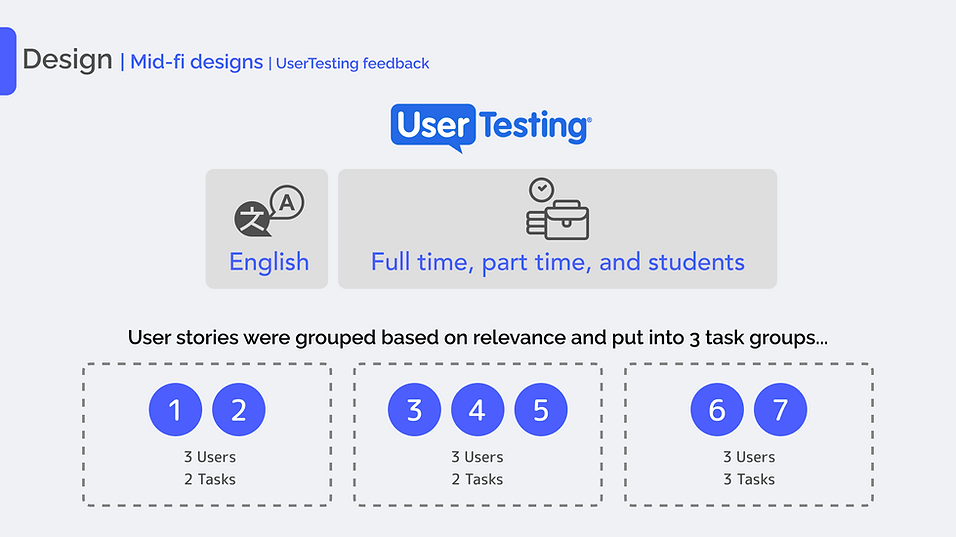The image size is (956, 537).
Task: Click 'Full time, part time, and students' text
Action: pos(557,262)
